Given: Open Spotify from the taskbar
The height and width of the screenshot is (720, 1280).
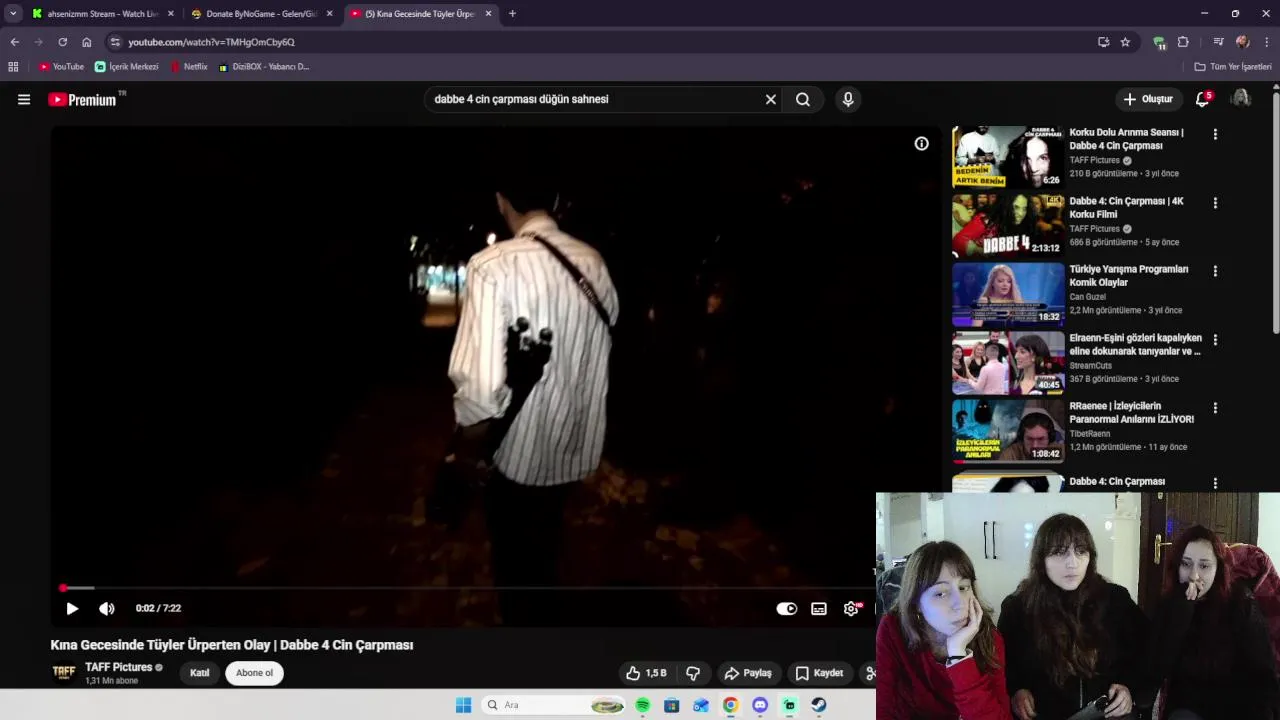Looking at the screenshot, I should (642, 705).
